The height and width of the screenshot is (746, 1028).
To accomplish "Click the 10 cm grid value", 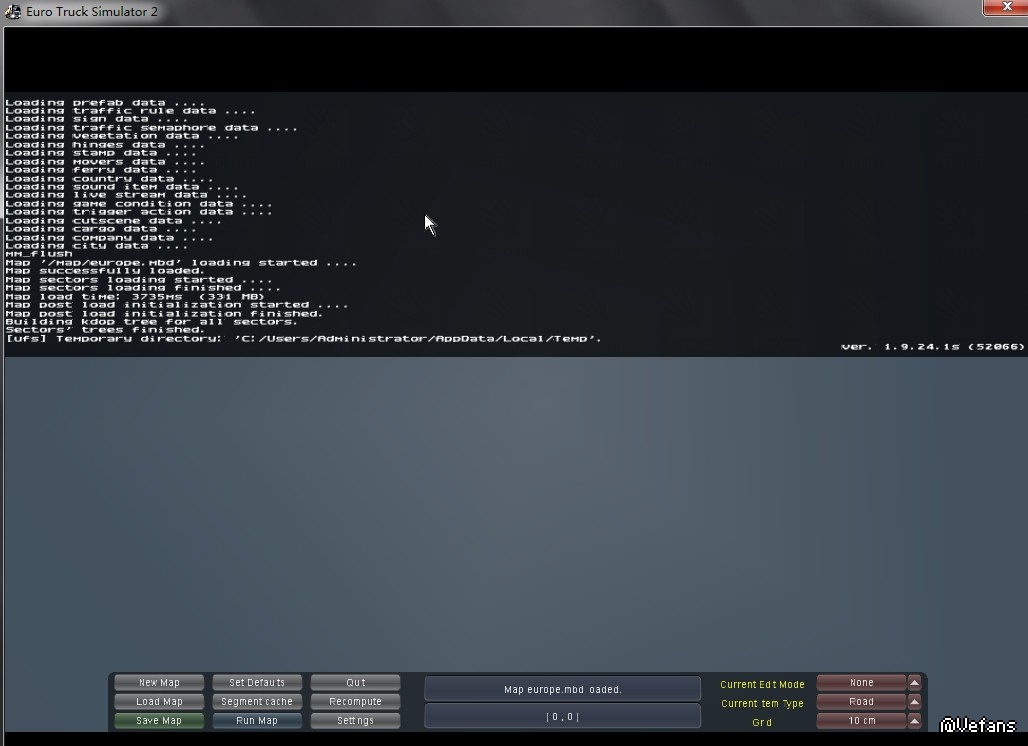I will pos(861,721).
